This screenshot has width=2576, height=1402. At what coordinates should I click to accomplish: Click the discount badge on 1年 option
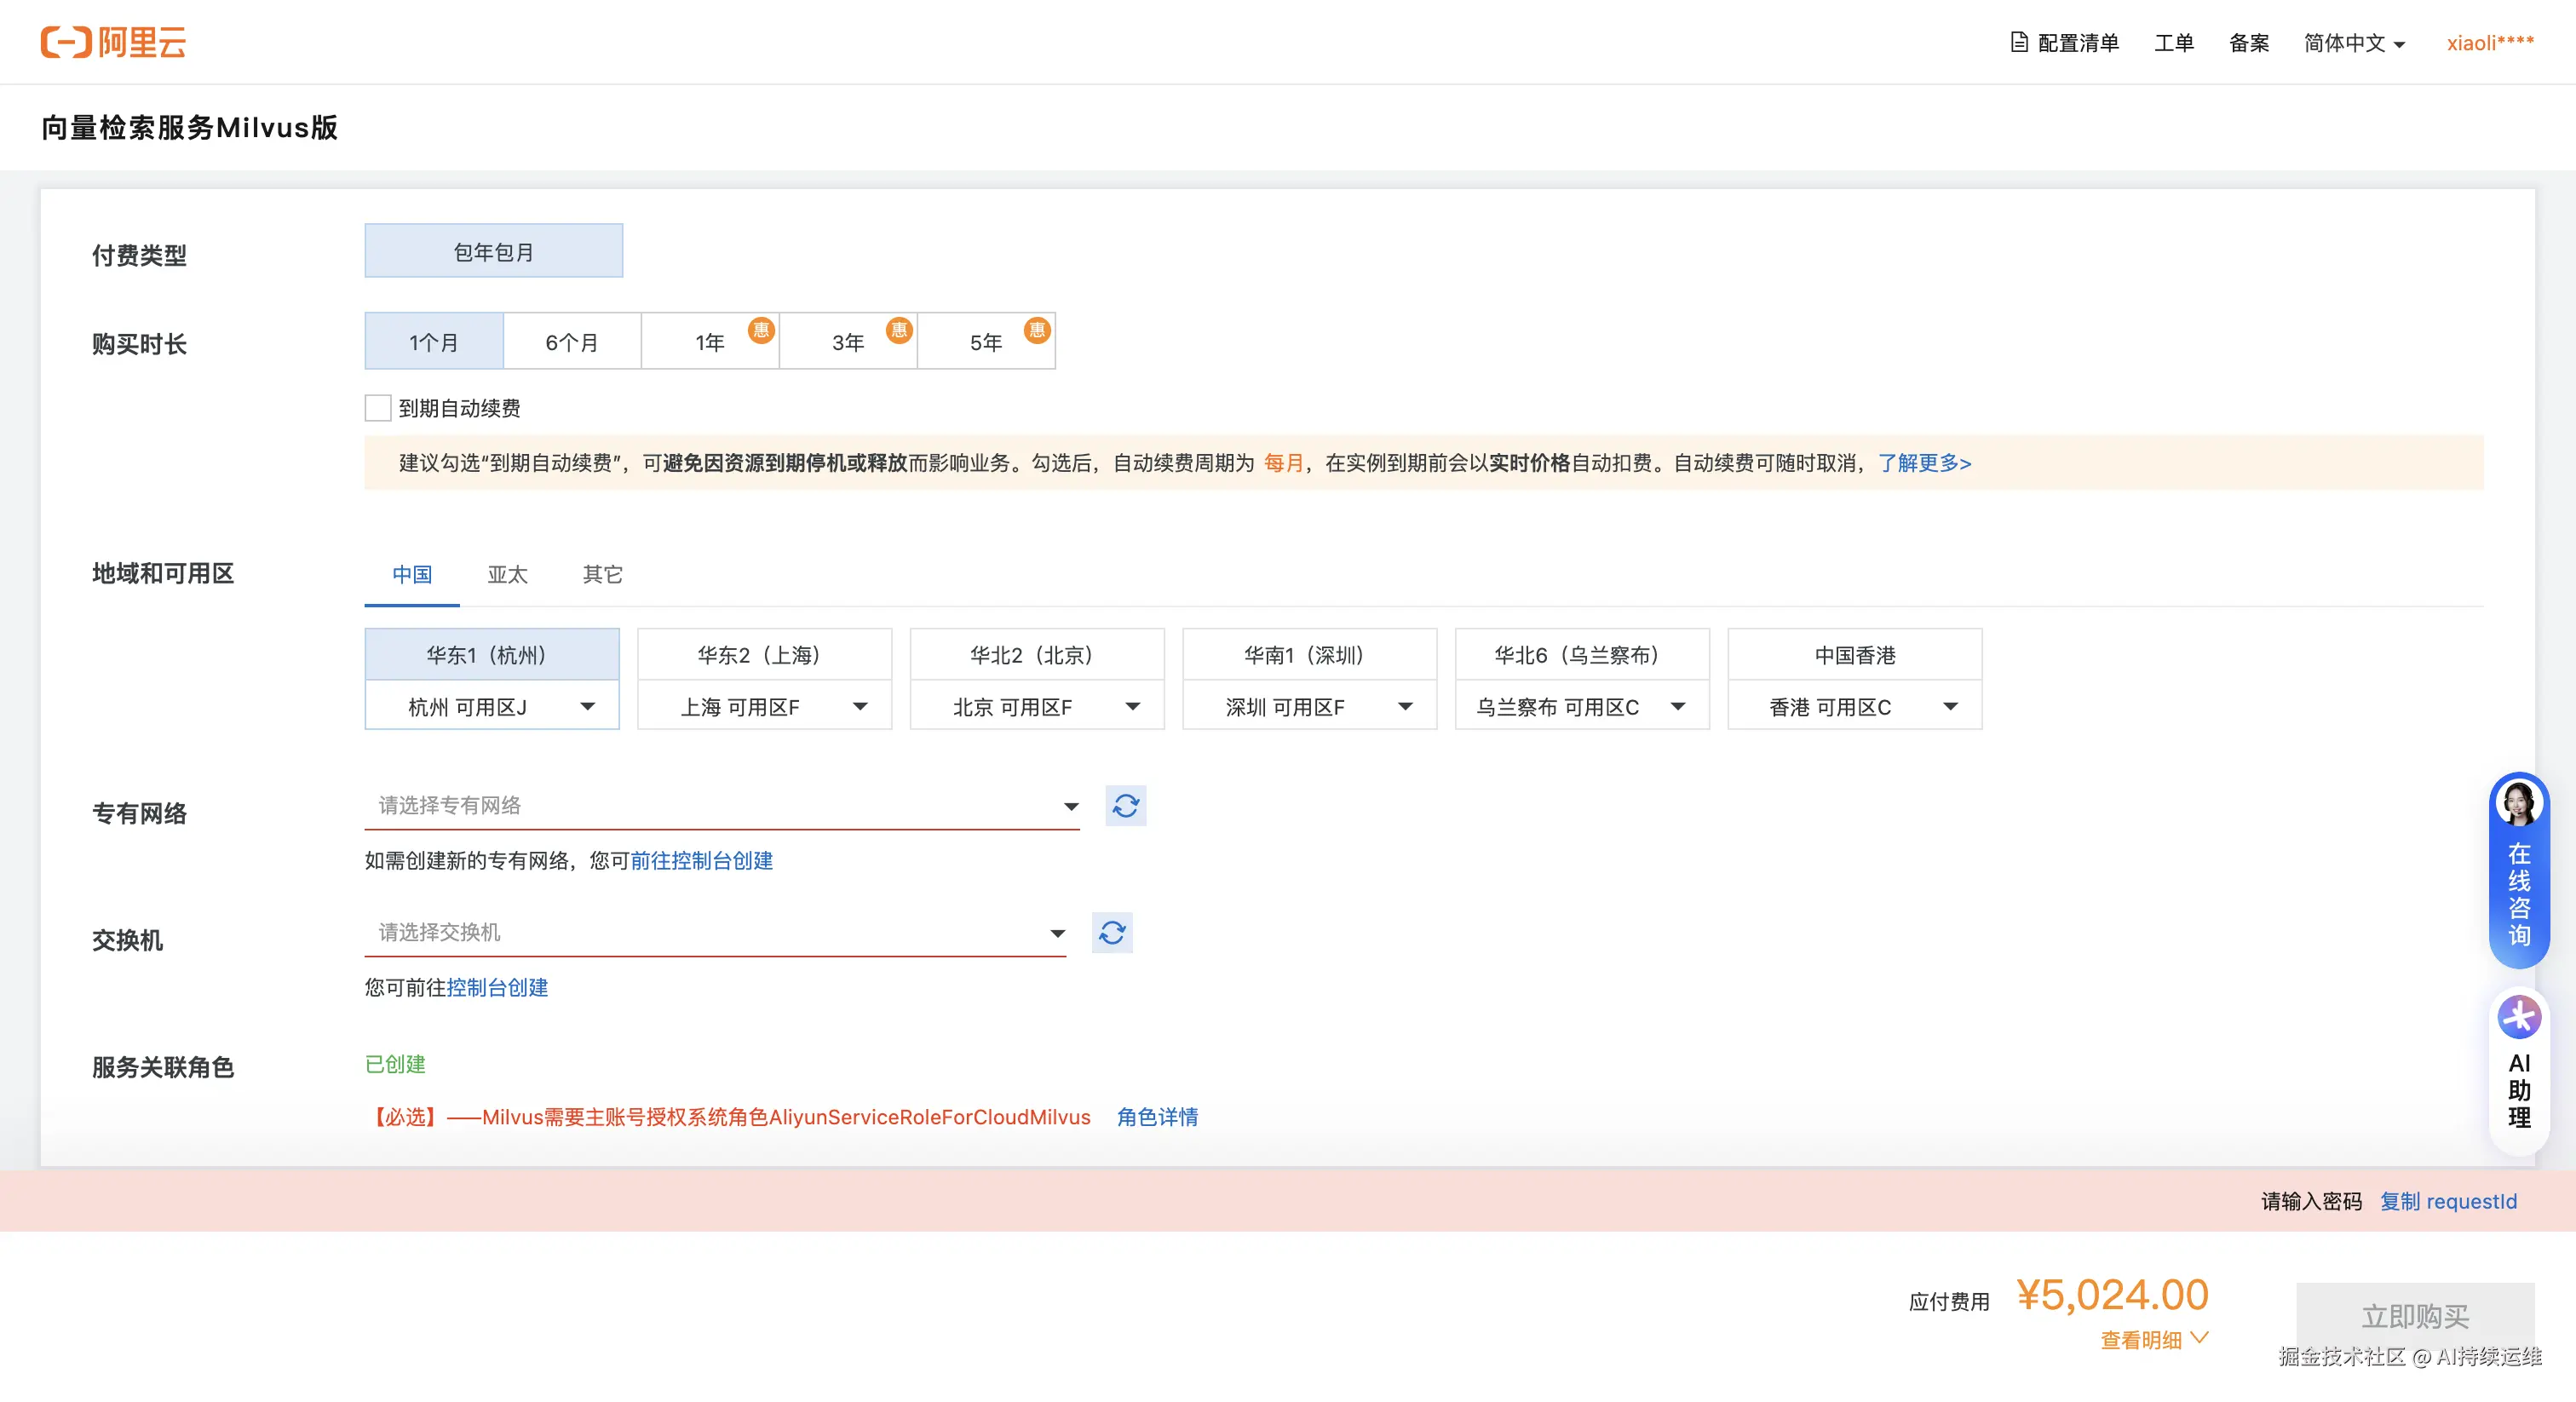(761, 330)
